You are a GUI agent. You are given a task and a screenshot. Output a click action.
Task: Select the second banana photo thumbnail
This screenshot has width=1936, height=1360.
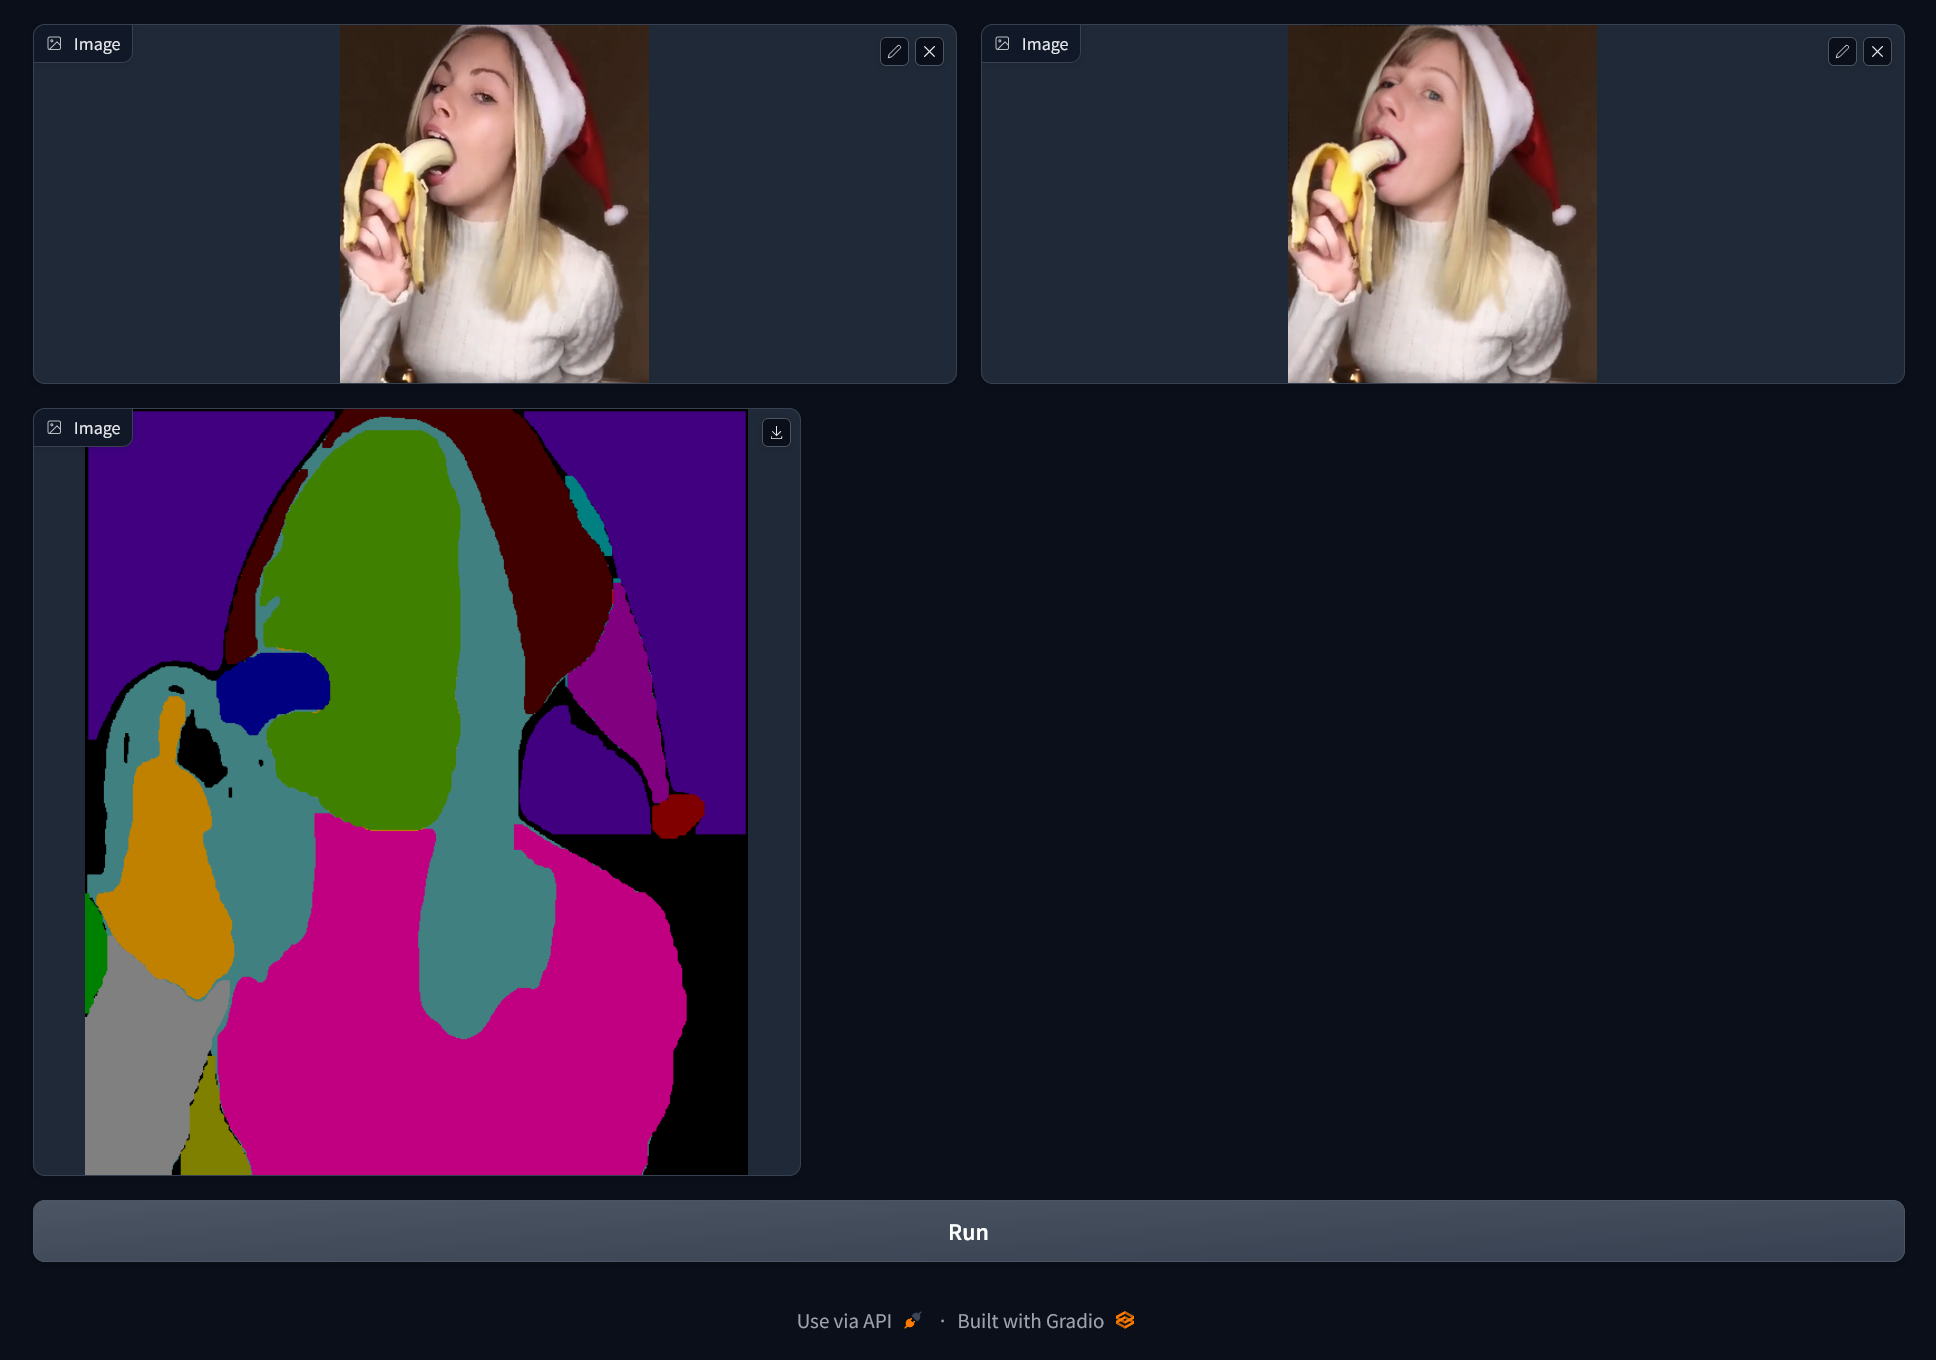[x=1441, y=205]
